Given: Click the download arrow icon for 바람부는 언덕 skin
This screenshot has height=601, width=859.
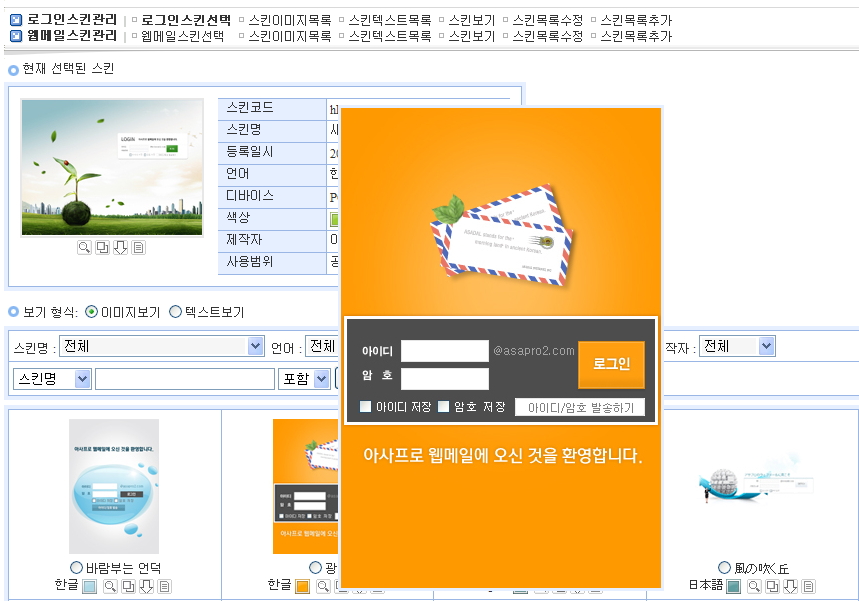Looking at the screenshot, I should (147, 586).
